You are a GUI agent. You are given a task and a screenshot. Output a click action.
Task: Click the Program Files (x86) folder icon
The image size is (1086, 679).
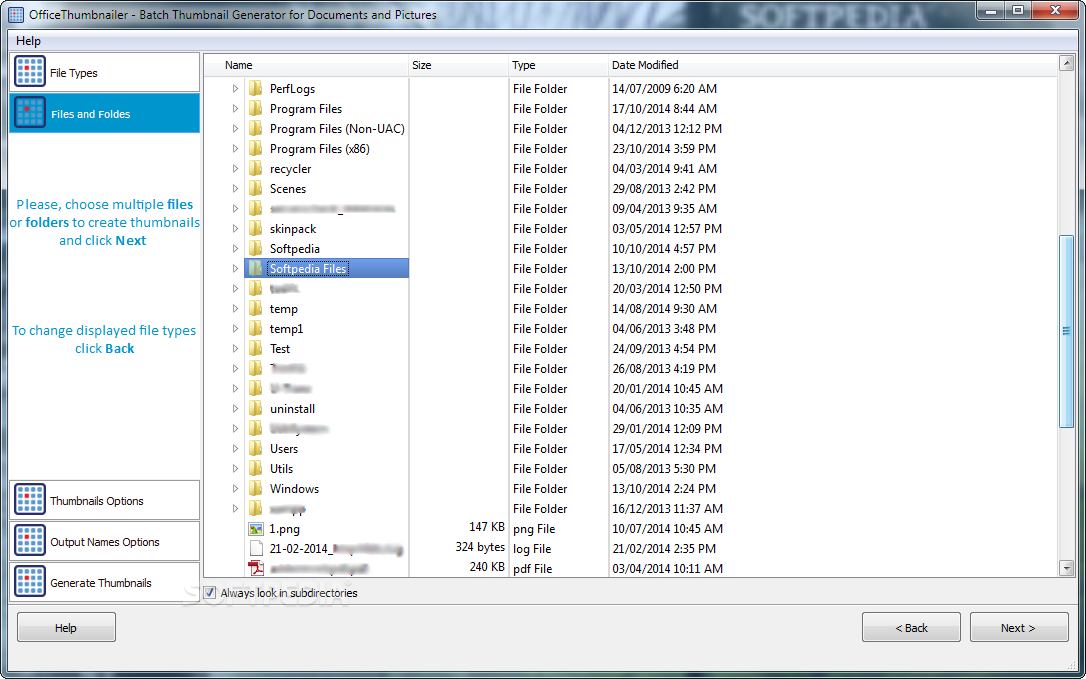[x=256, y=149]
